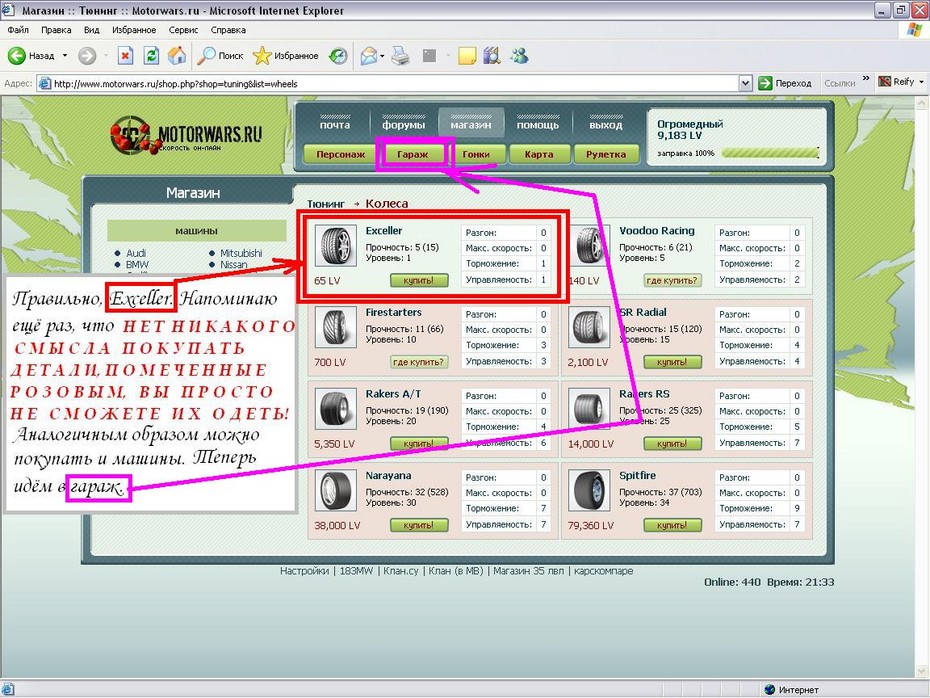This screenshot has height=698, width=930.
Task: Buy the Narayana tires
Action: pyautogui.click(x=419, y=525)
